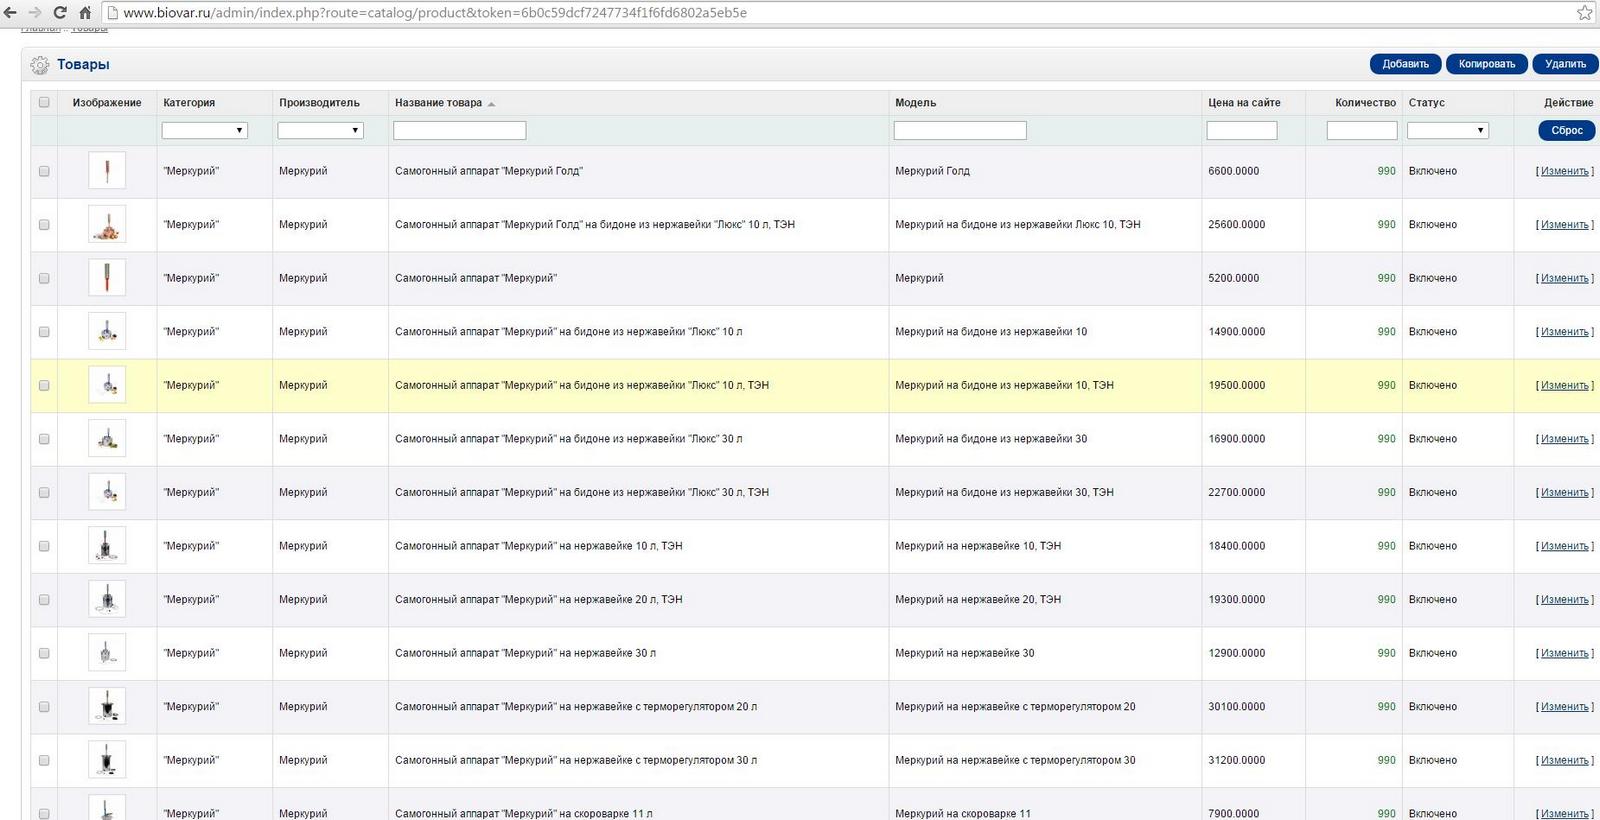Click product name ending "на скороварке 11 л"

(524, 814)
